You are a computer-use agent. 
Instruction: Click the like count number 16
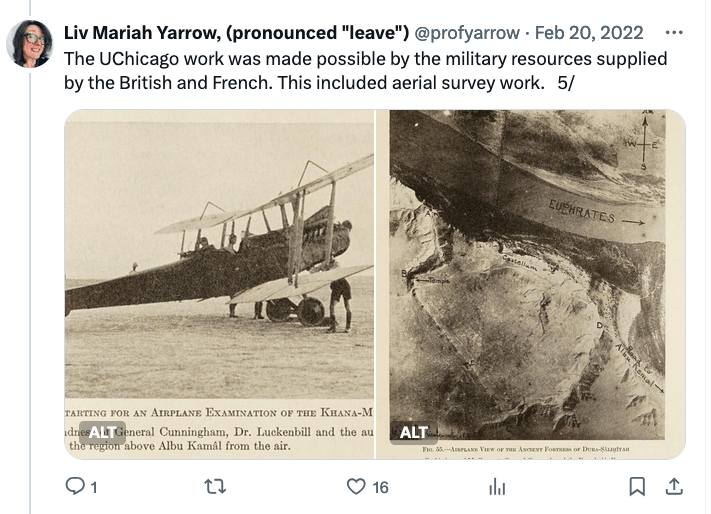pyautogui.click(x=380, y=487)
